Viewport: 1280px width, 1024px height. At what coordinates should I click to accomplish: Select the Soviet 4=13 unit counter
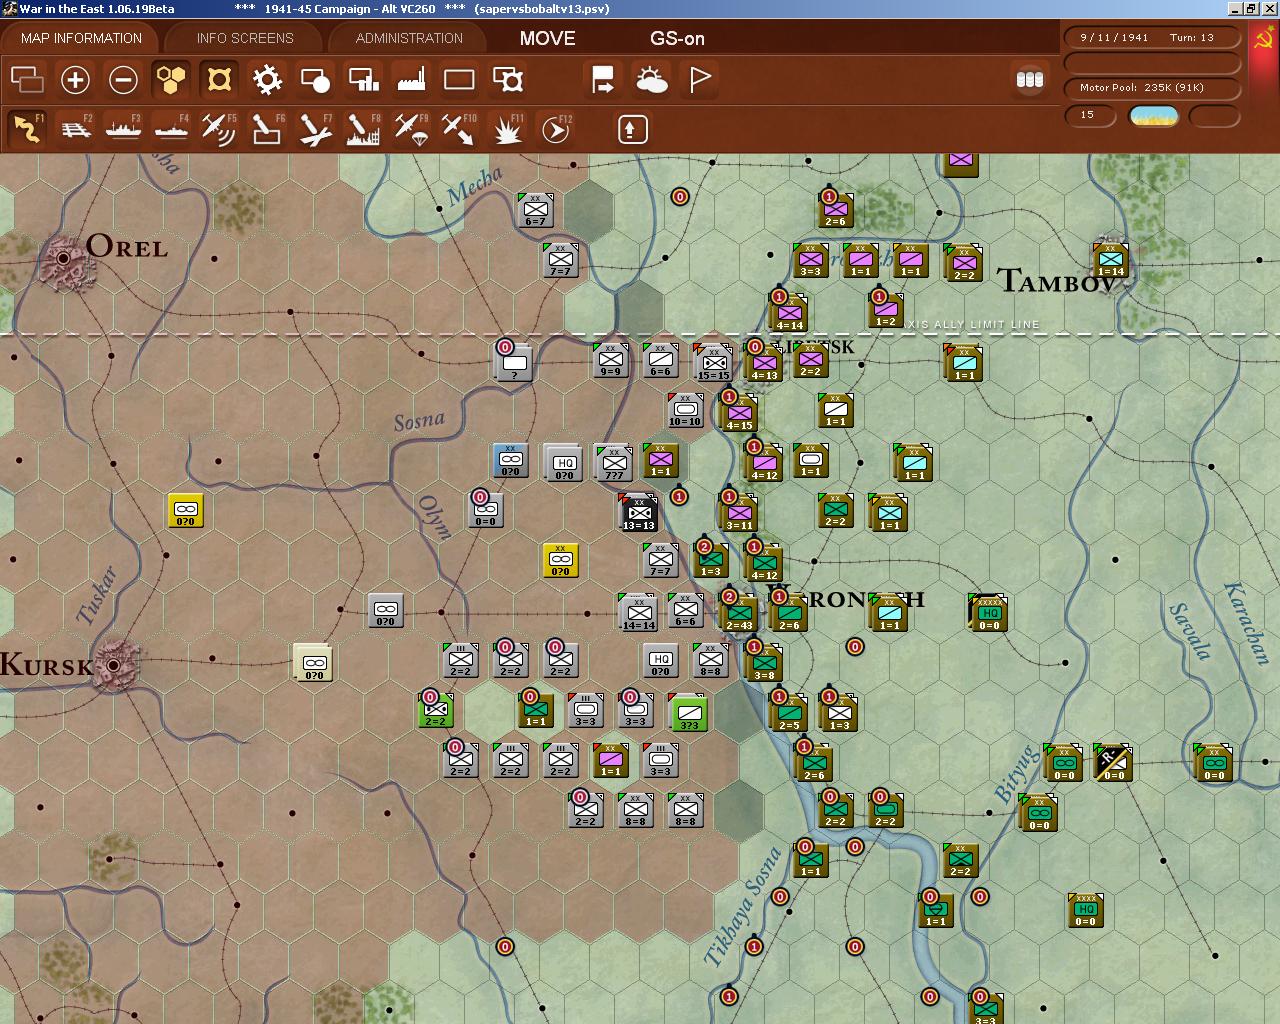pyautogui.click(x=764, y=362)
